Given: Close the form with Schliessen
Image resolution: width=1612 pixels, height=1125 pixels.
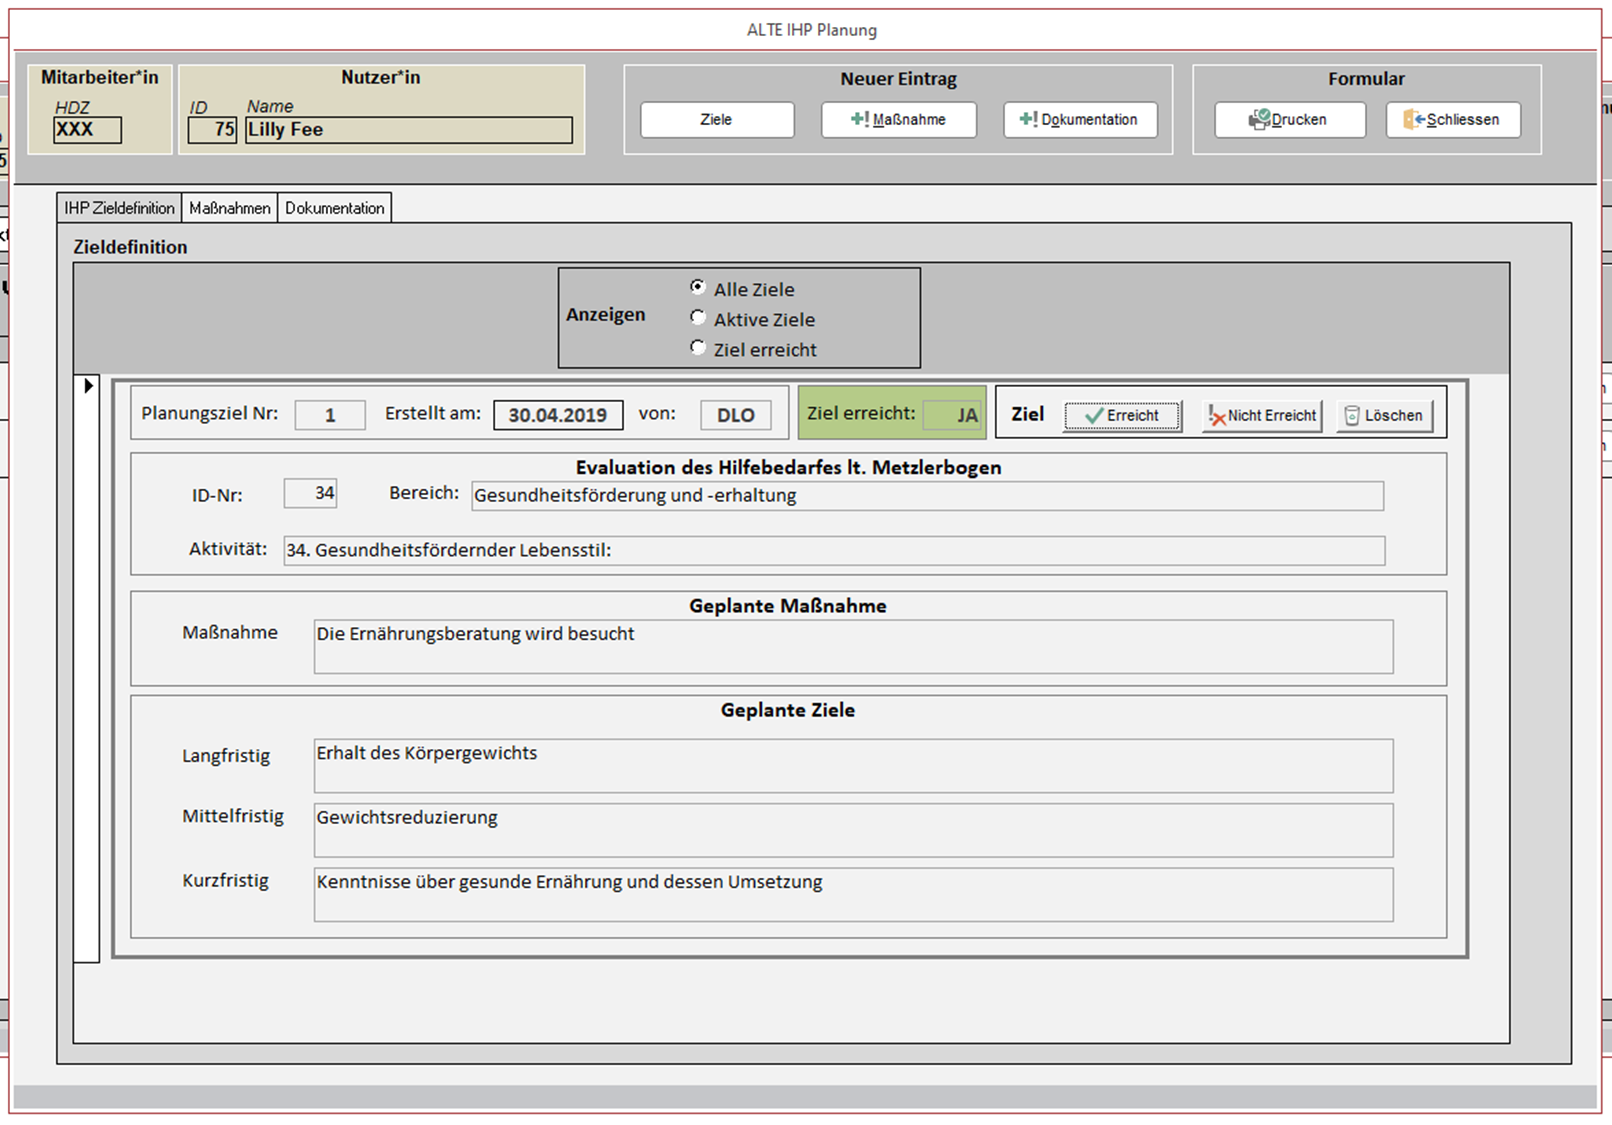Looking at the screenshot, I should [1453, 119].
